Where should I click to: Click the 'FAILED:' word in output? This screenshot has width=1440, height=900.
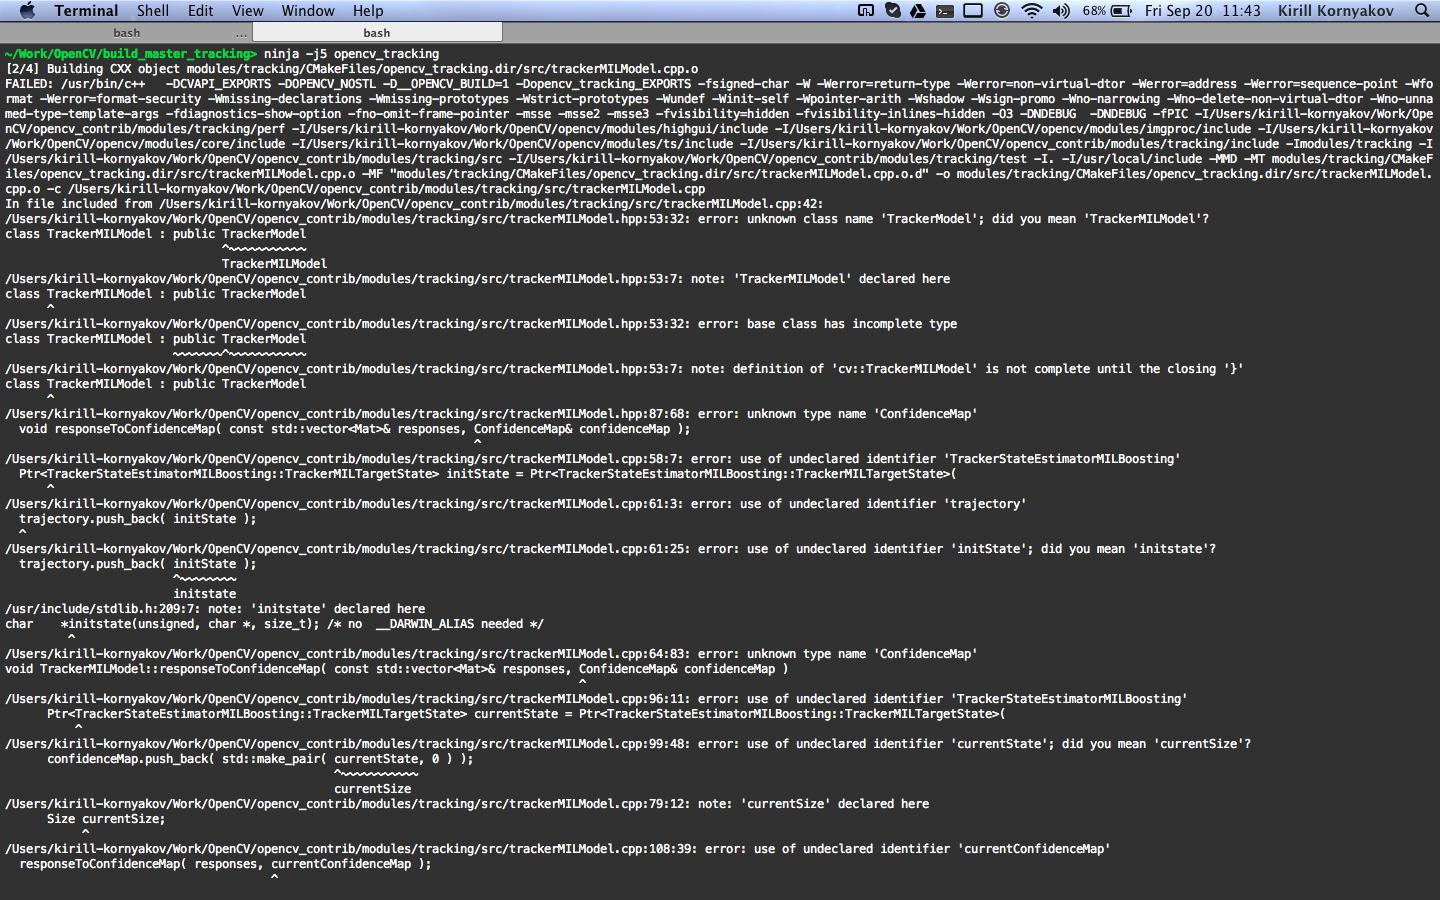[29, 84]
